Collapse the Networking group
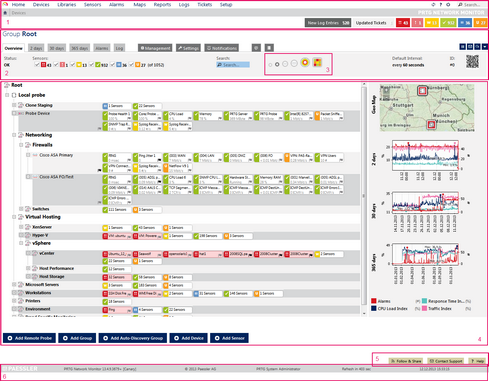Viewport: 489px width, 382px height. 14,135
